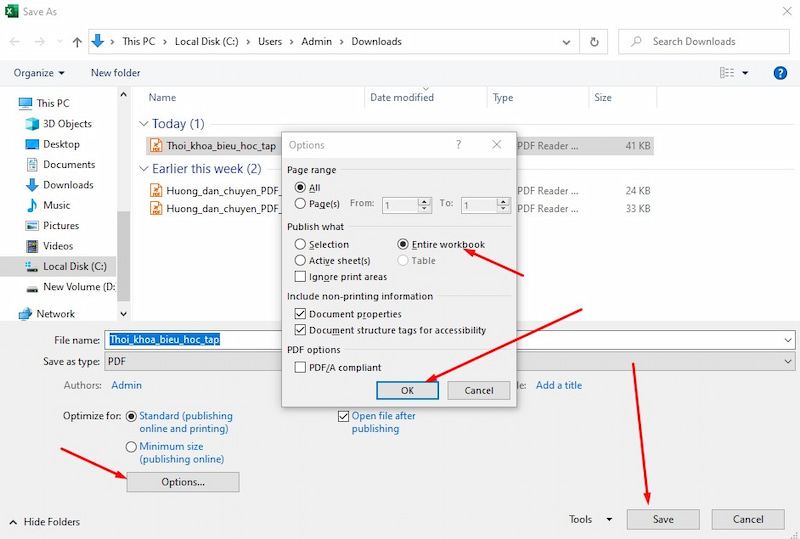
Task: Click OK in the Options dialog
Action: pyautogui.click(x=407, y=390)
